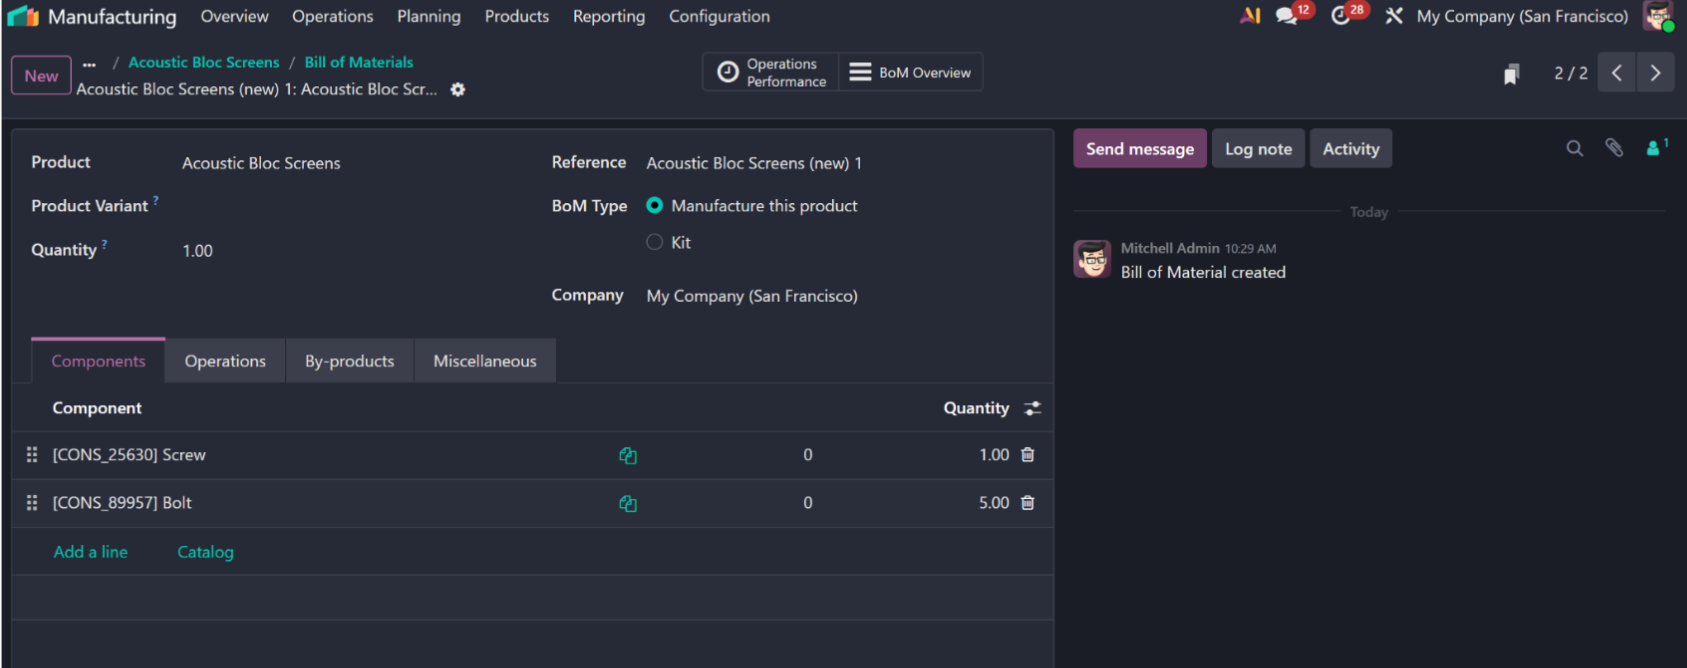The width and height of the screenshot is (1687, 668).
Task: Switch to the Operations tab
Action: coord(225,361)
